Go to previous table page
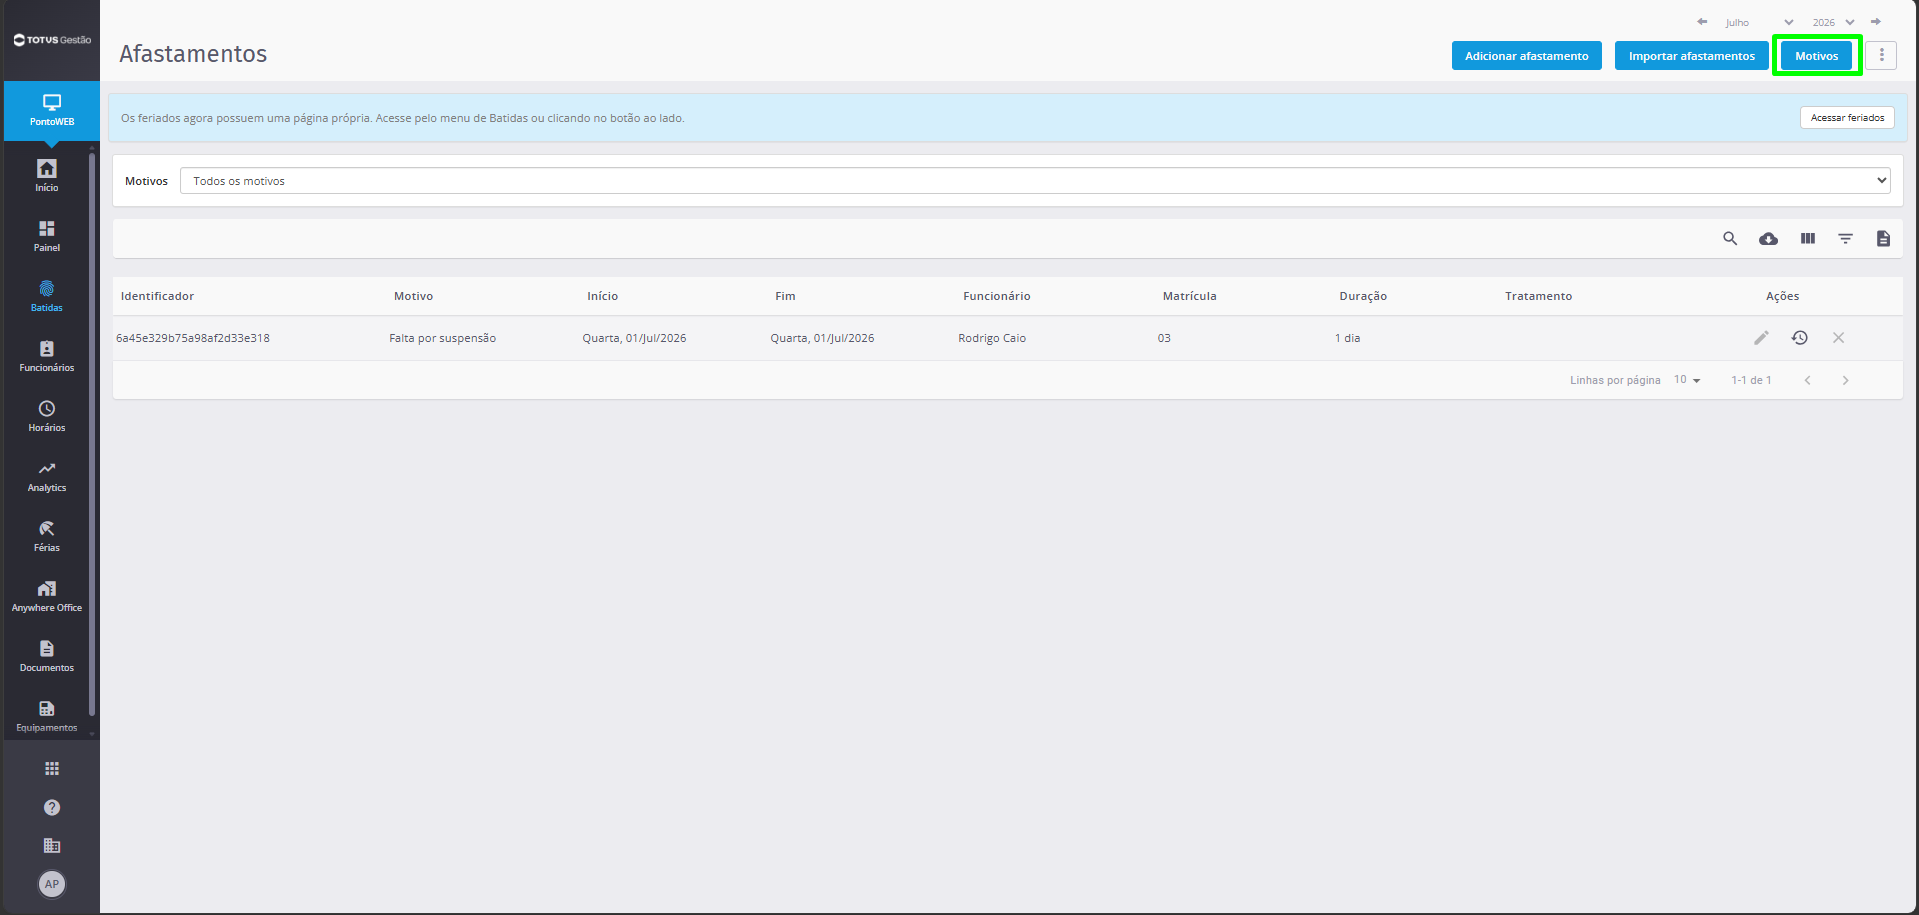This screenshot has width=1919, height=915. point(1808,380)
